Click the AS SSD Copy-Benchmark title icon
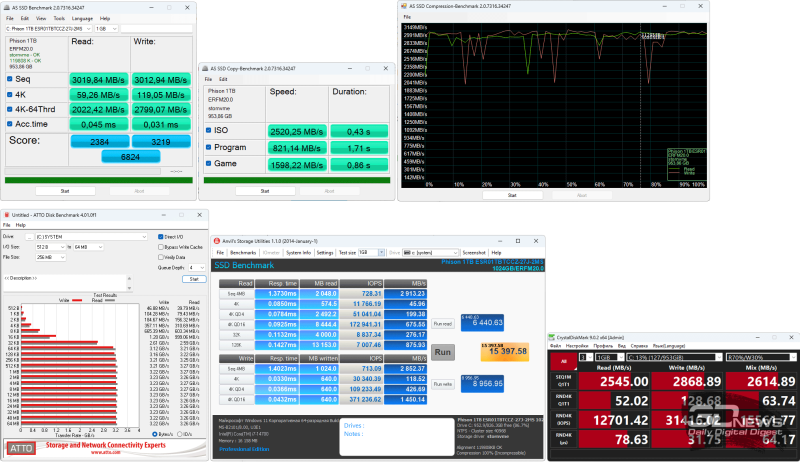 tap(205, 68)
